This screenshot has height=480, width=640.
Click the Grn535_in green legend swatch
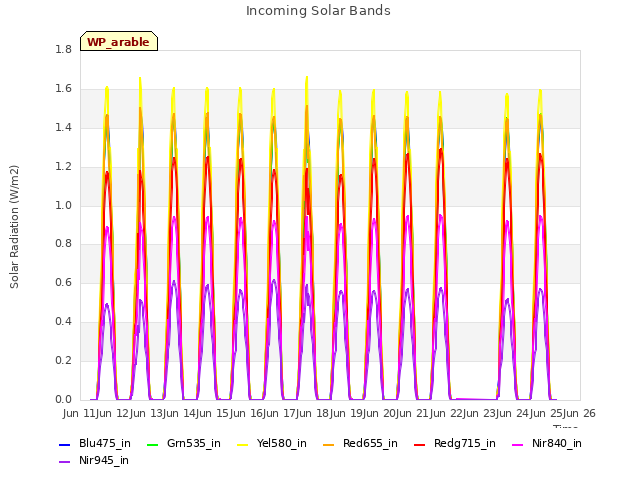[x=152, y=445]
